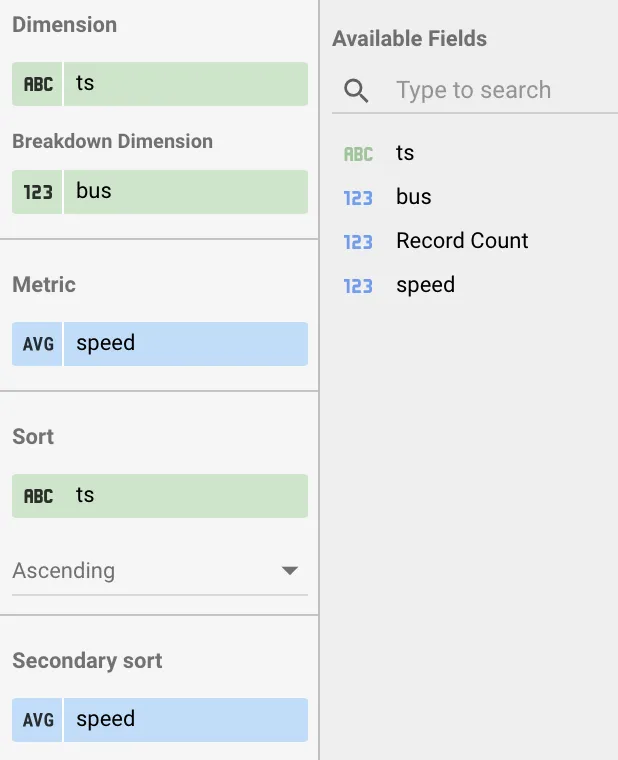Select the speed chip under Metric
618x760 pixels.
click(x=185, y=343)
